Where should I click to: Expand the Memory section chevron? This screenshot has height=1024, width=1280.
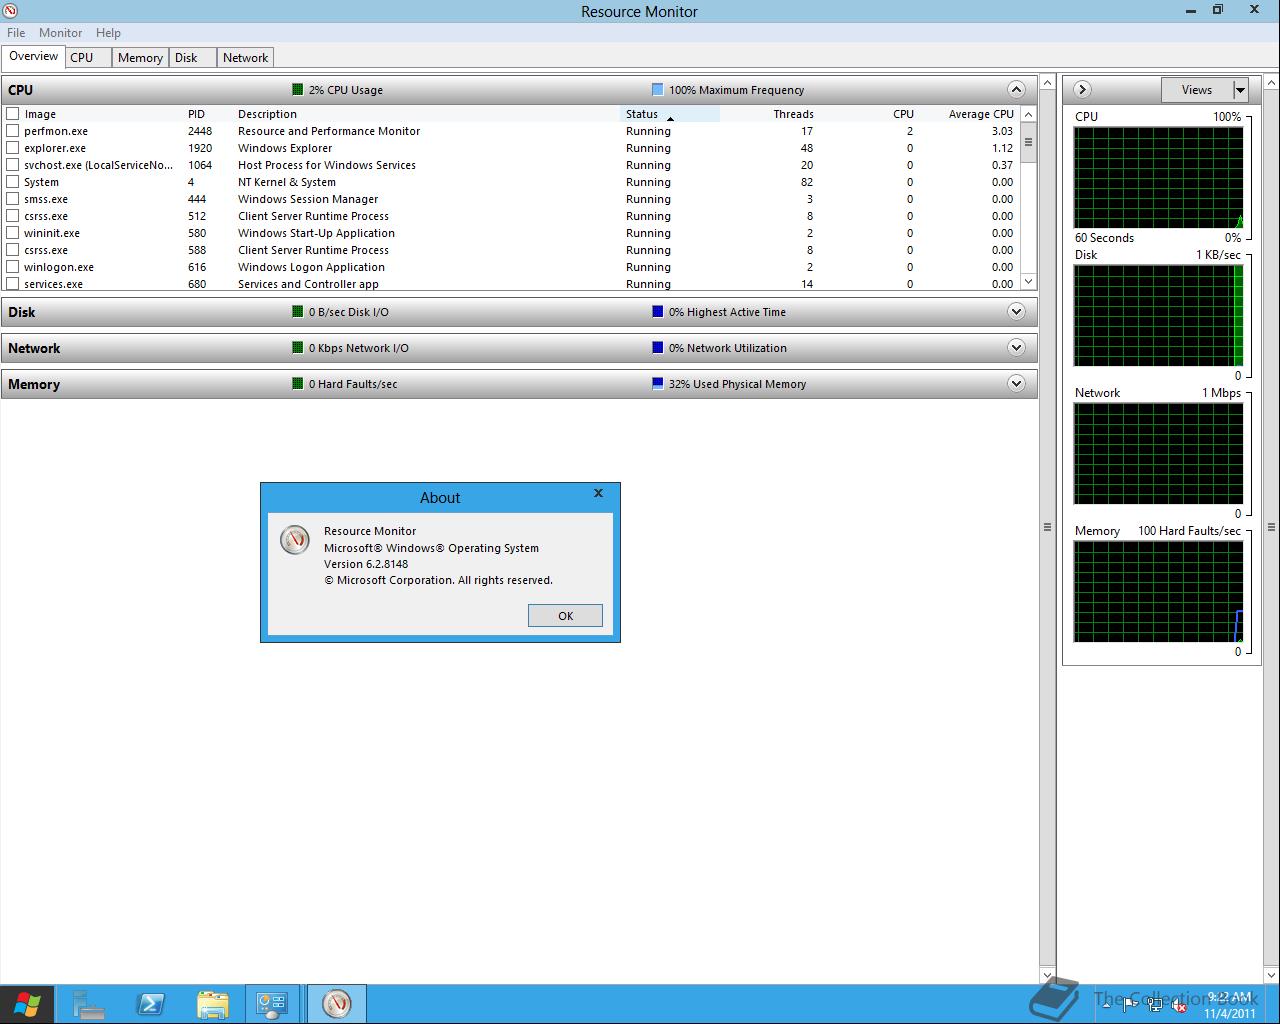[x=1016, y=384]
